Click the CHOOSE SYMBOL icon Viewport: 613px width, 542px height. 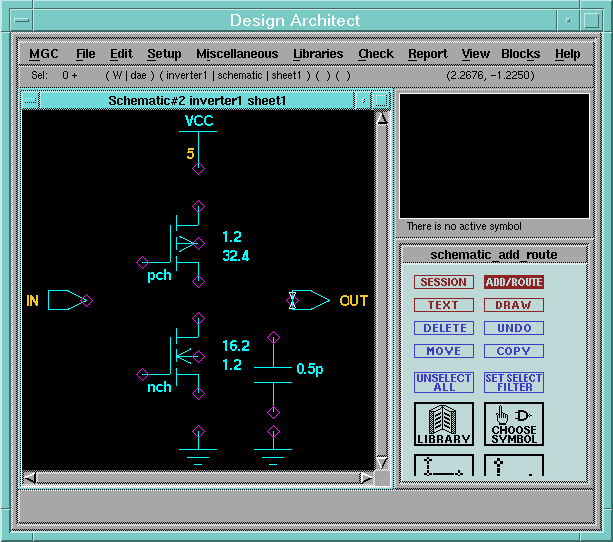[514, 424]
